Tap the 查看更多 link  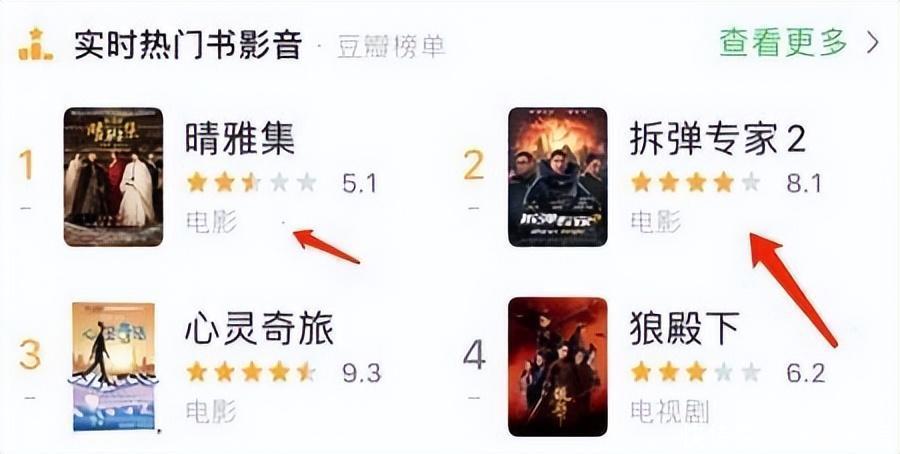pos(783,42)
